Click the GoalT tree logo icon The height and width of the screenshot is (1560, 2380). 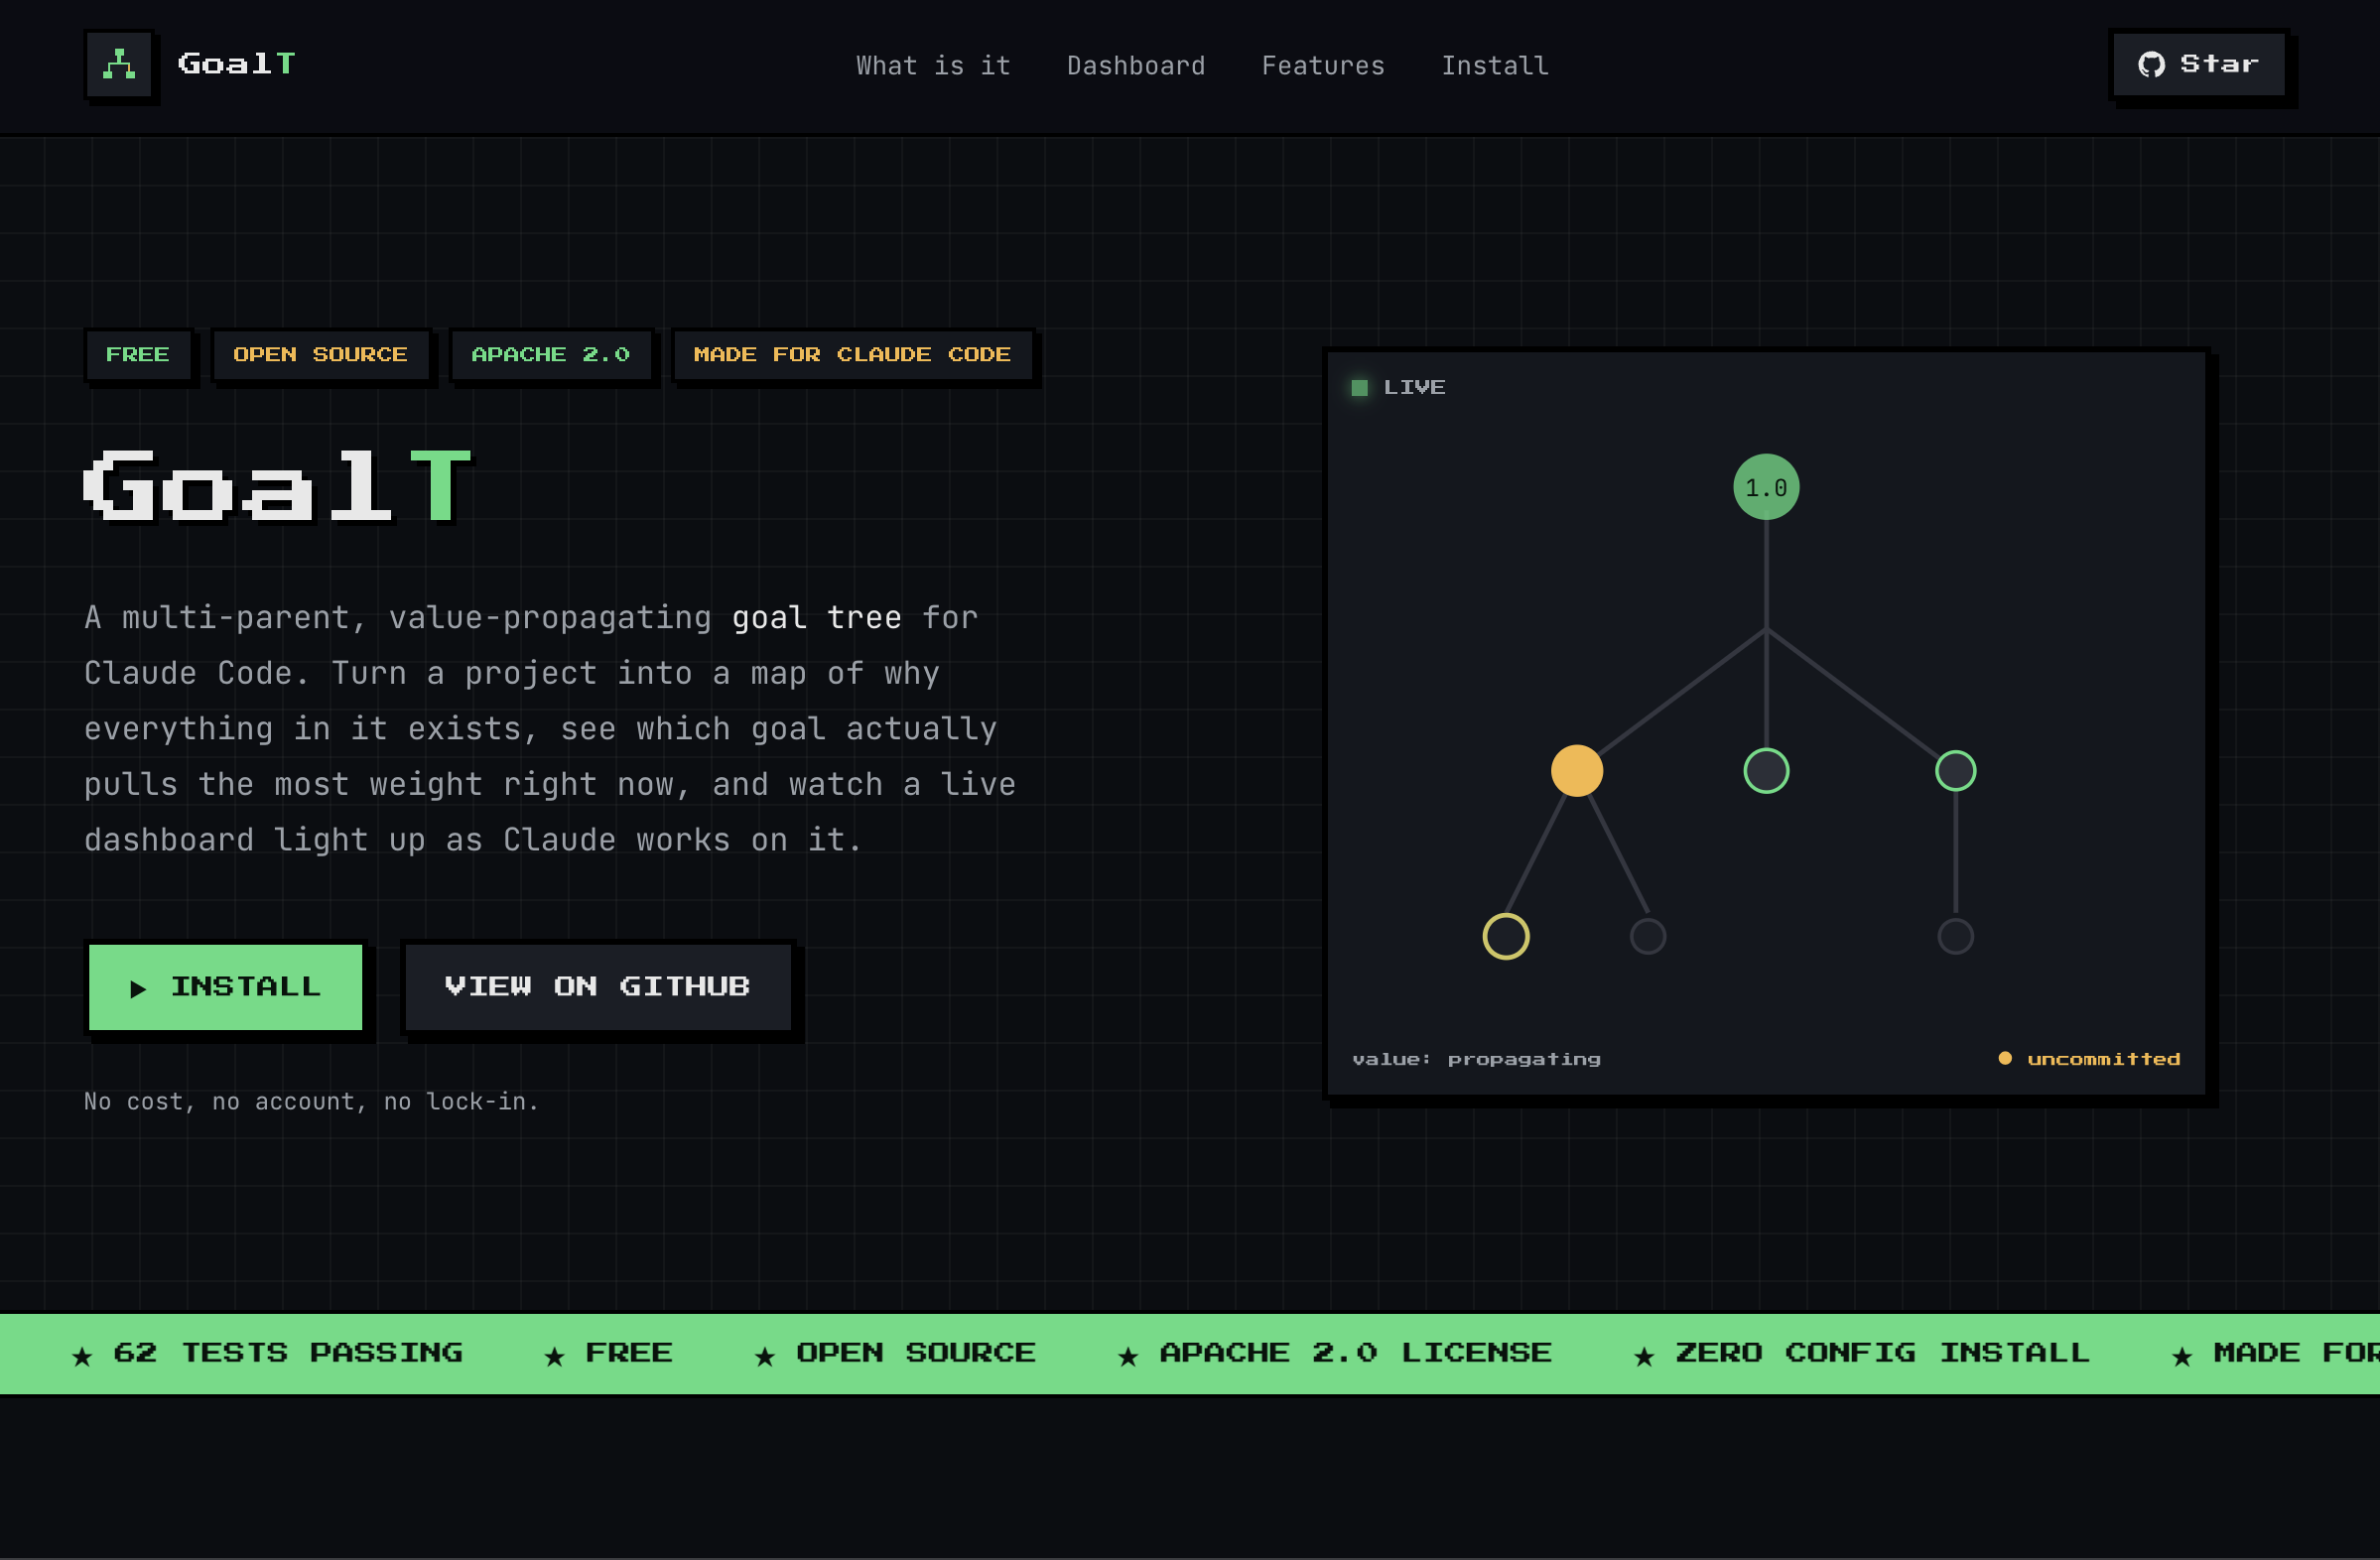119,65
